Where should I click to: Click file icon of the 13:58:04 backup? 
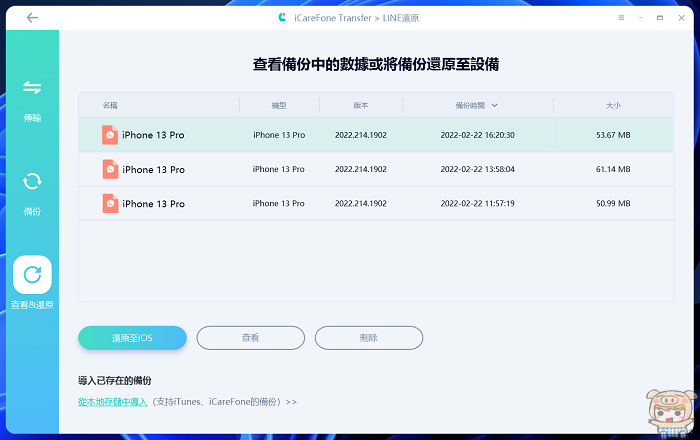point(110,169)
